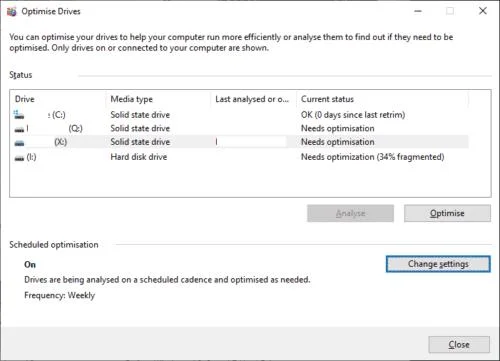Click 'Solid state drive' in the X: row
The image size is (500, 361).
pos(140,142)
